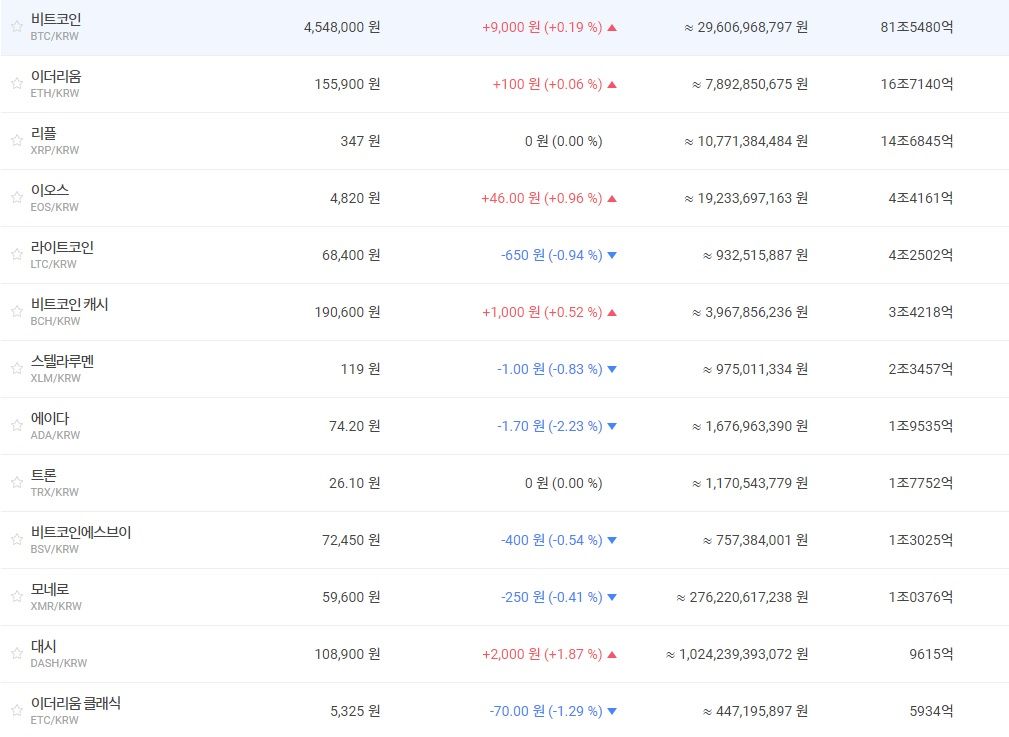Click the star icon beside 리플
Image resolution: width=1009 pixels, height=737 pixels.
[x=16, y=141]
